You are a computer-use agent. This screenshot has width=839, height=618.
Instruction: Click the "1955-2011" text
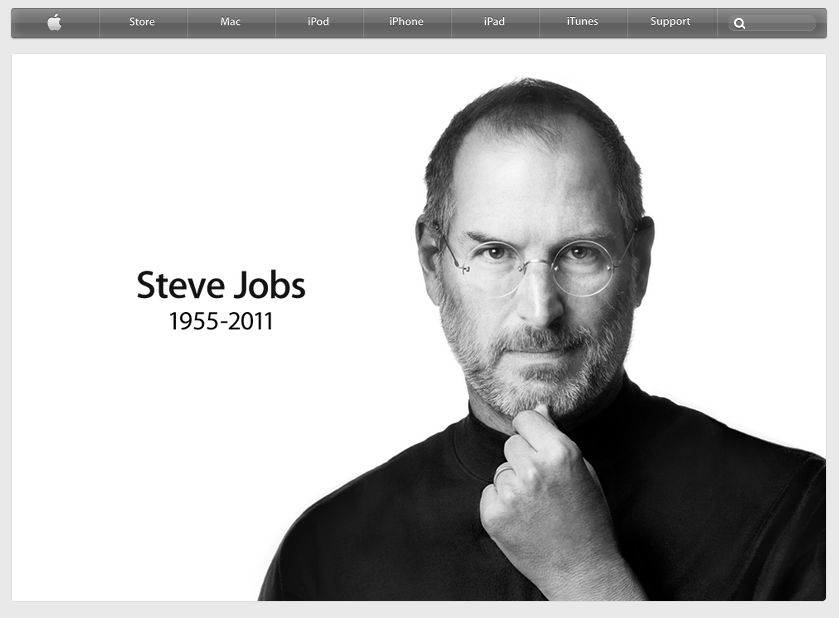coord(221,322)
